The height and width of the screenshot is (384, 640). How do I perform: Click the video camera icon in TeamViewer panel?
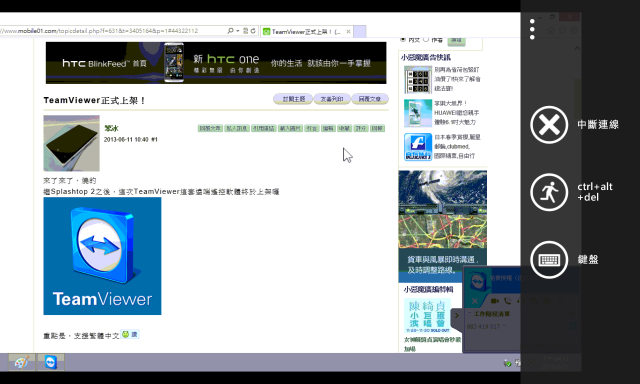pos(494,301)
